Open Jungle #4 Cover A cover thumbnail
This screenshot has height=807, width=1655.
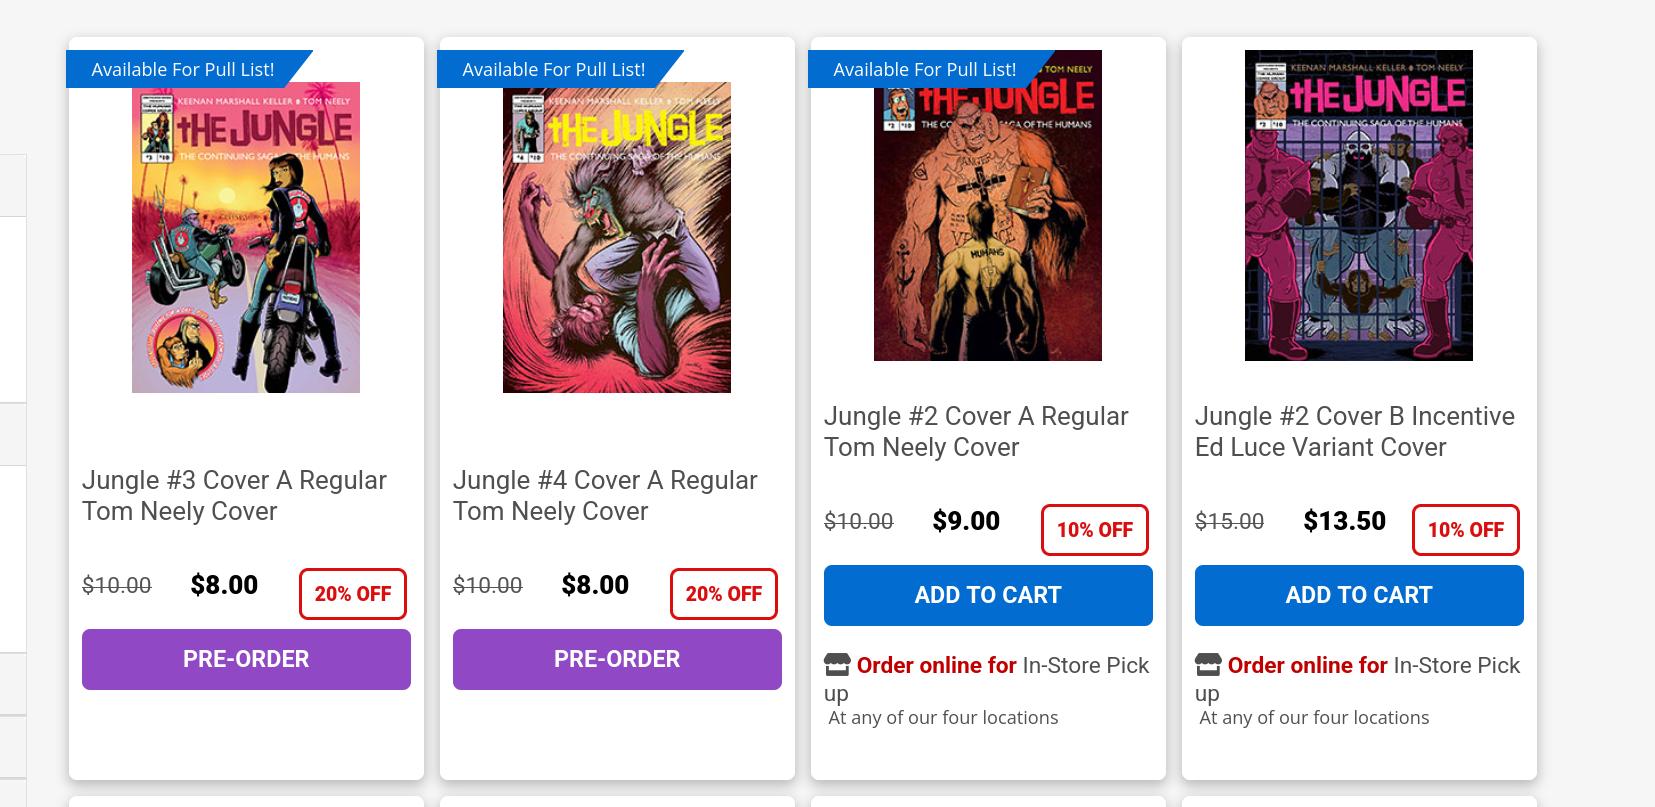pos(617,238)
